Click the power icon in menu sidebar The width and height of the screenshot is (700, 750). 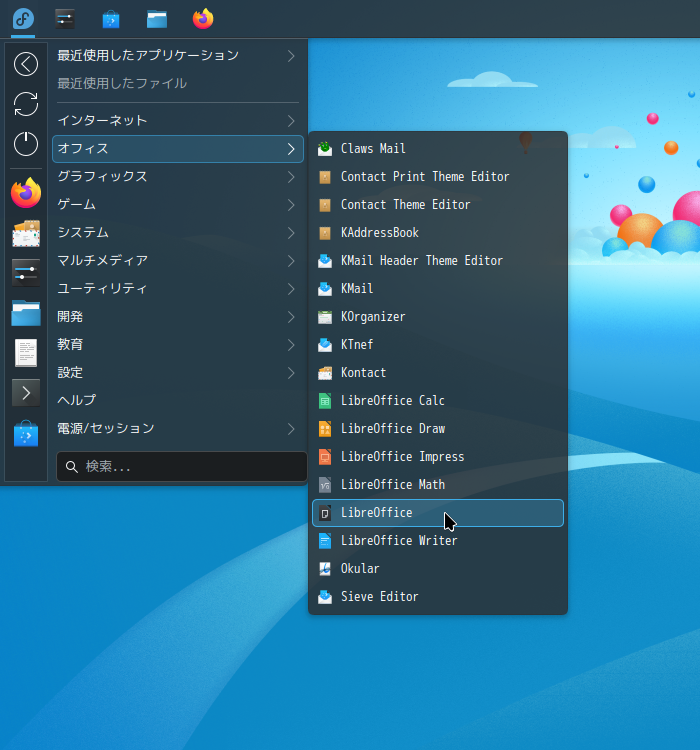pyautogui.click(x=26, y=144)
